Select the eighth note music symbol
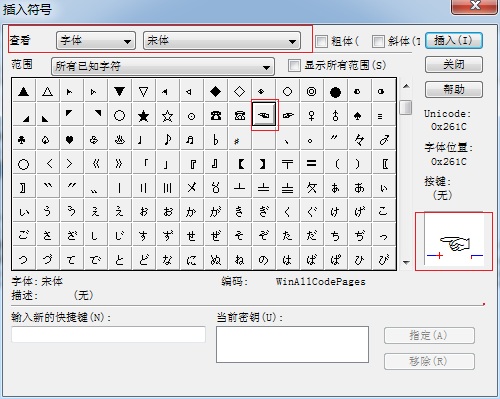This screenshot has width=500, height=399. [x=167, y=140]
